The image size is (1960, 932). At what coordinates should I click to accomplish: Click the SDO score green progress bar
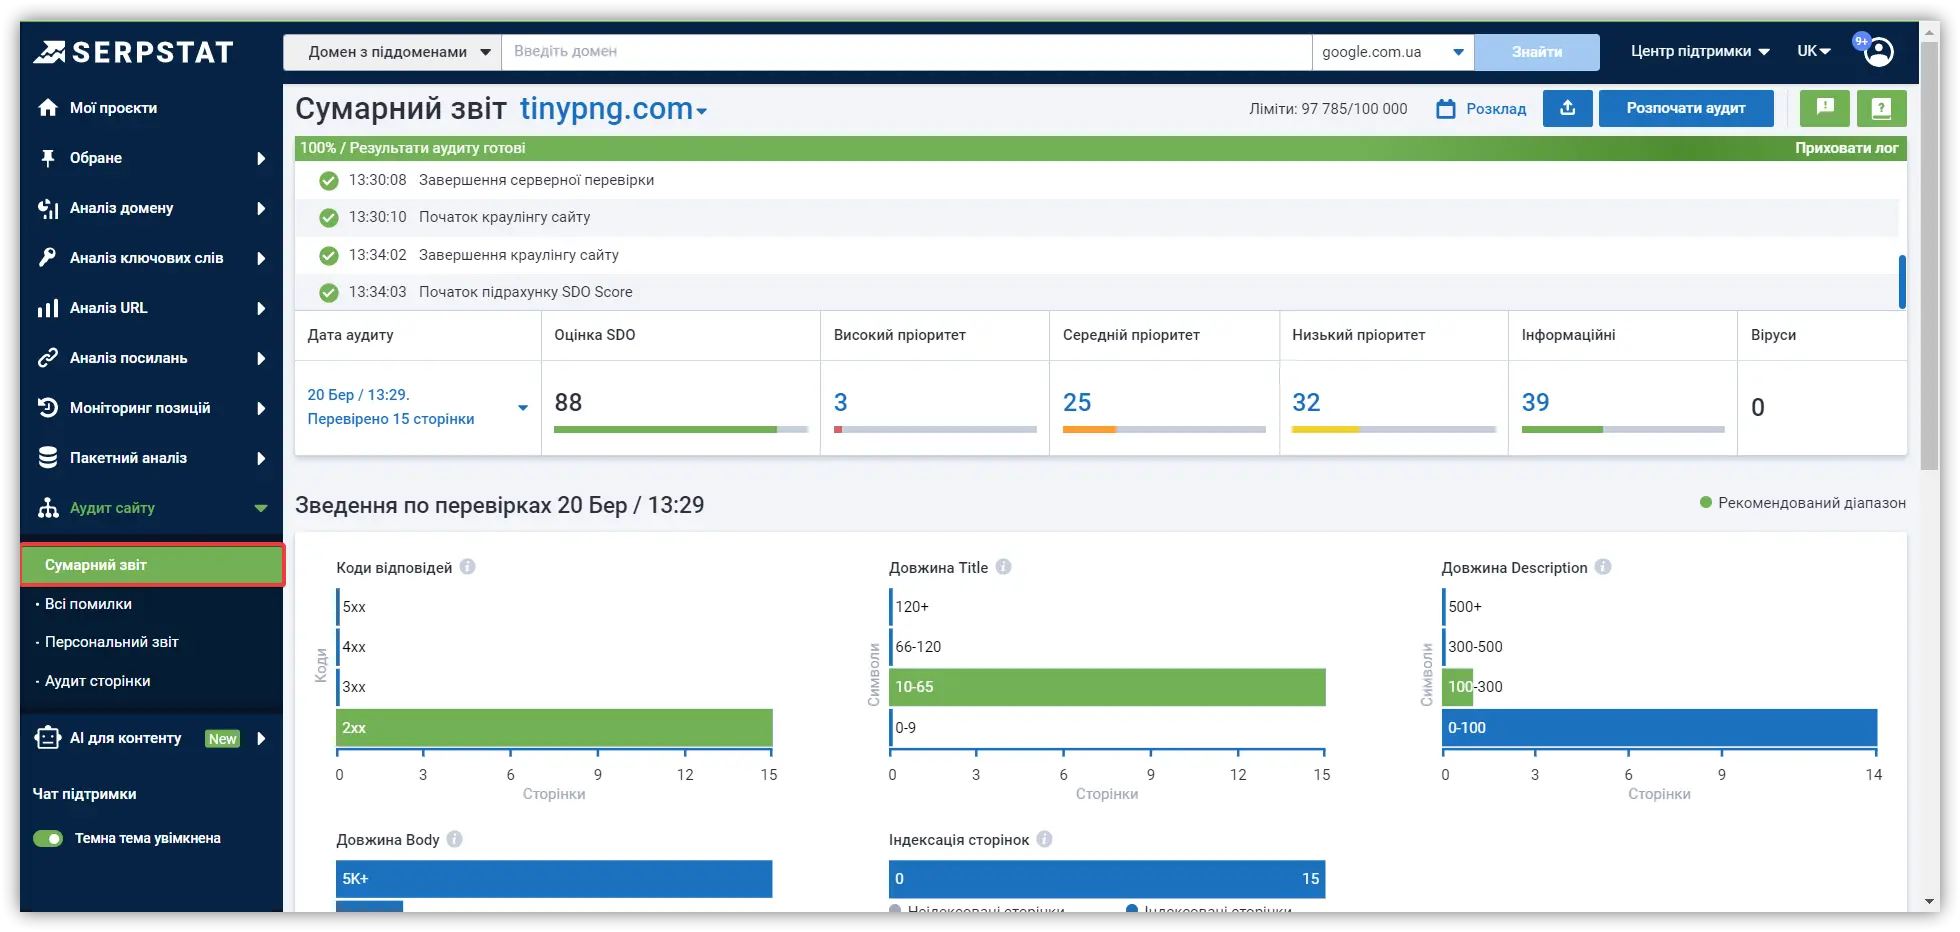(665, 430)
